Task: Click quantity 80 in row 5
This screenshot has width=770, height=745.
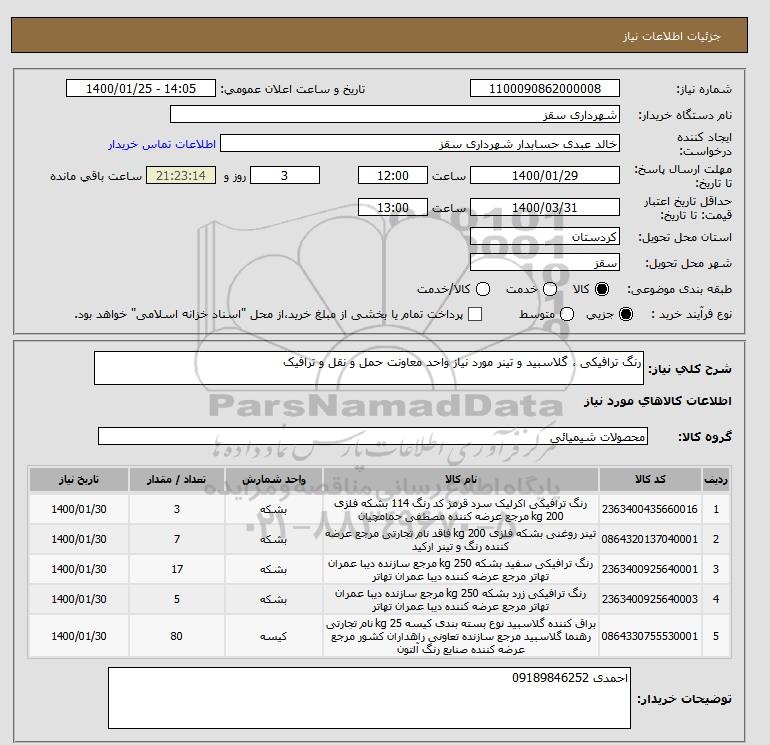Action: [177, 636]
